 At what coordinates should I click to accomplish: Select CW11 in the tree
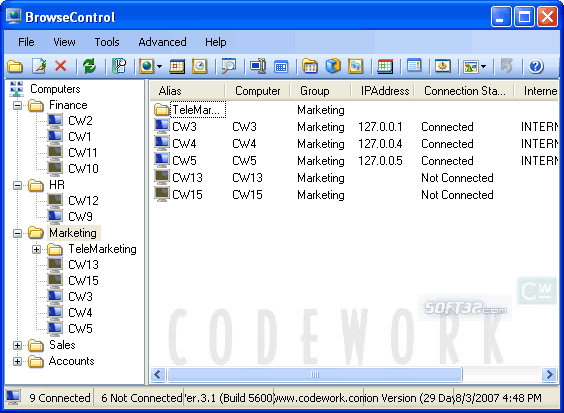tap(83, 153)
